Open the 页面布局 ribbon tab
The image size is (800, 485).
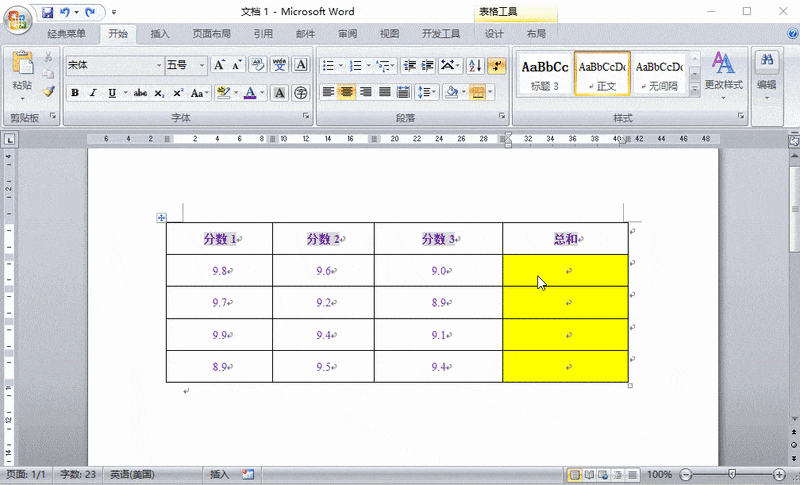coord(211,34)
